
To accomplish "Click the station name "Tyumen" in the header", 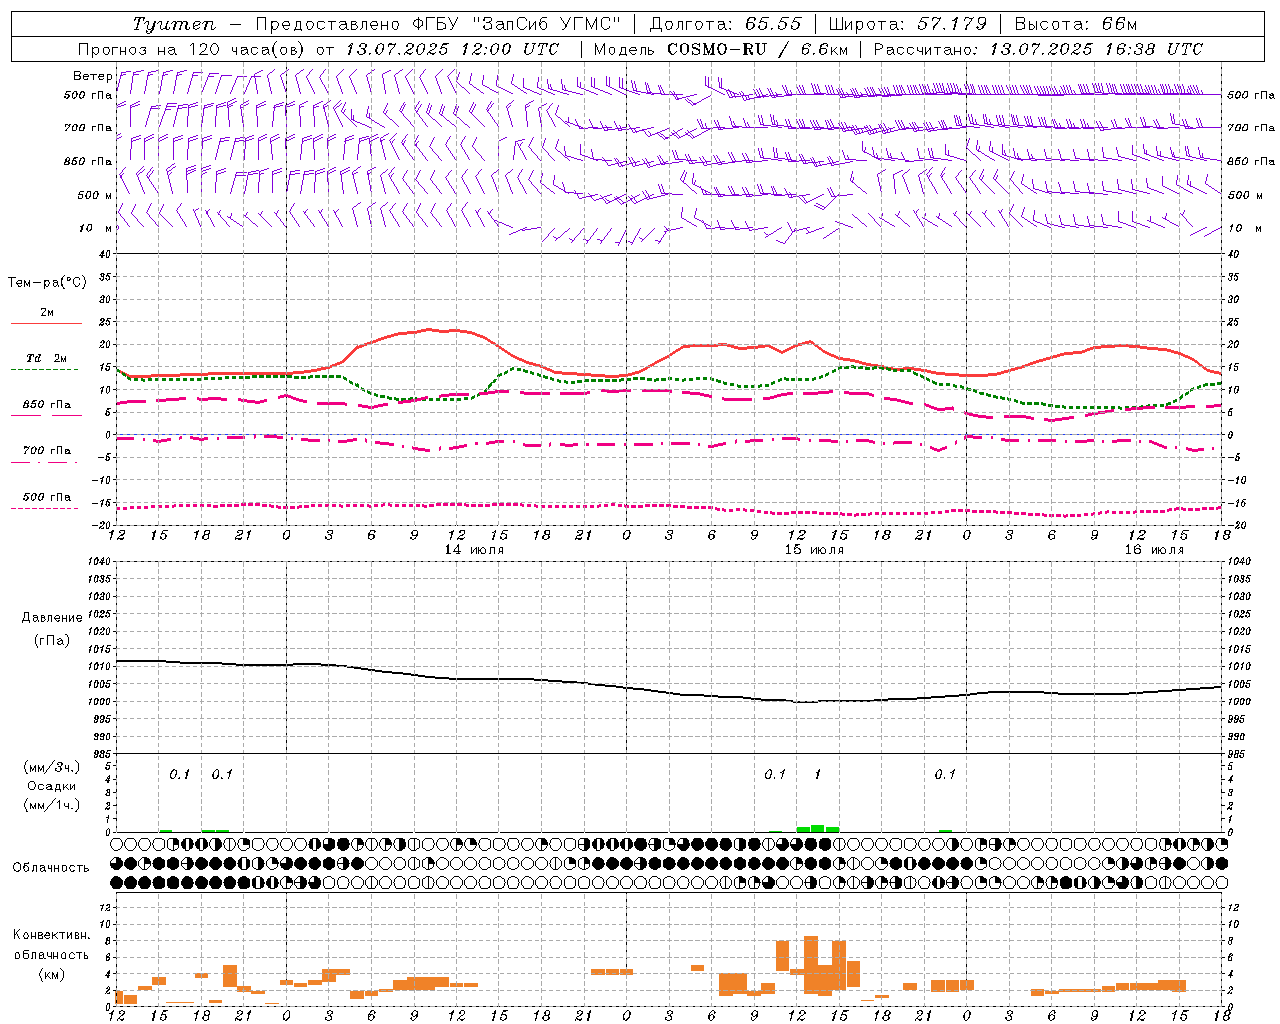I will (173, 24).
